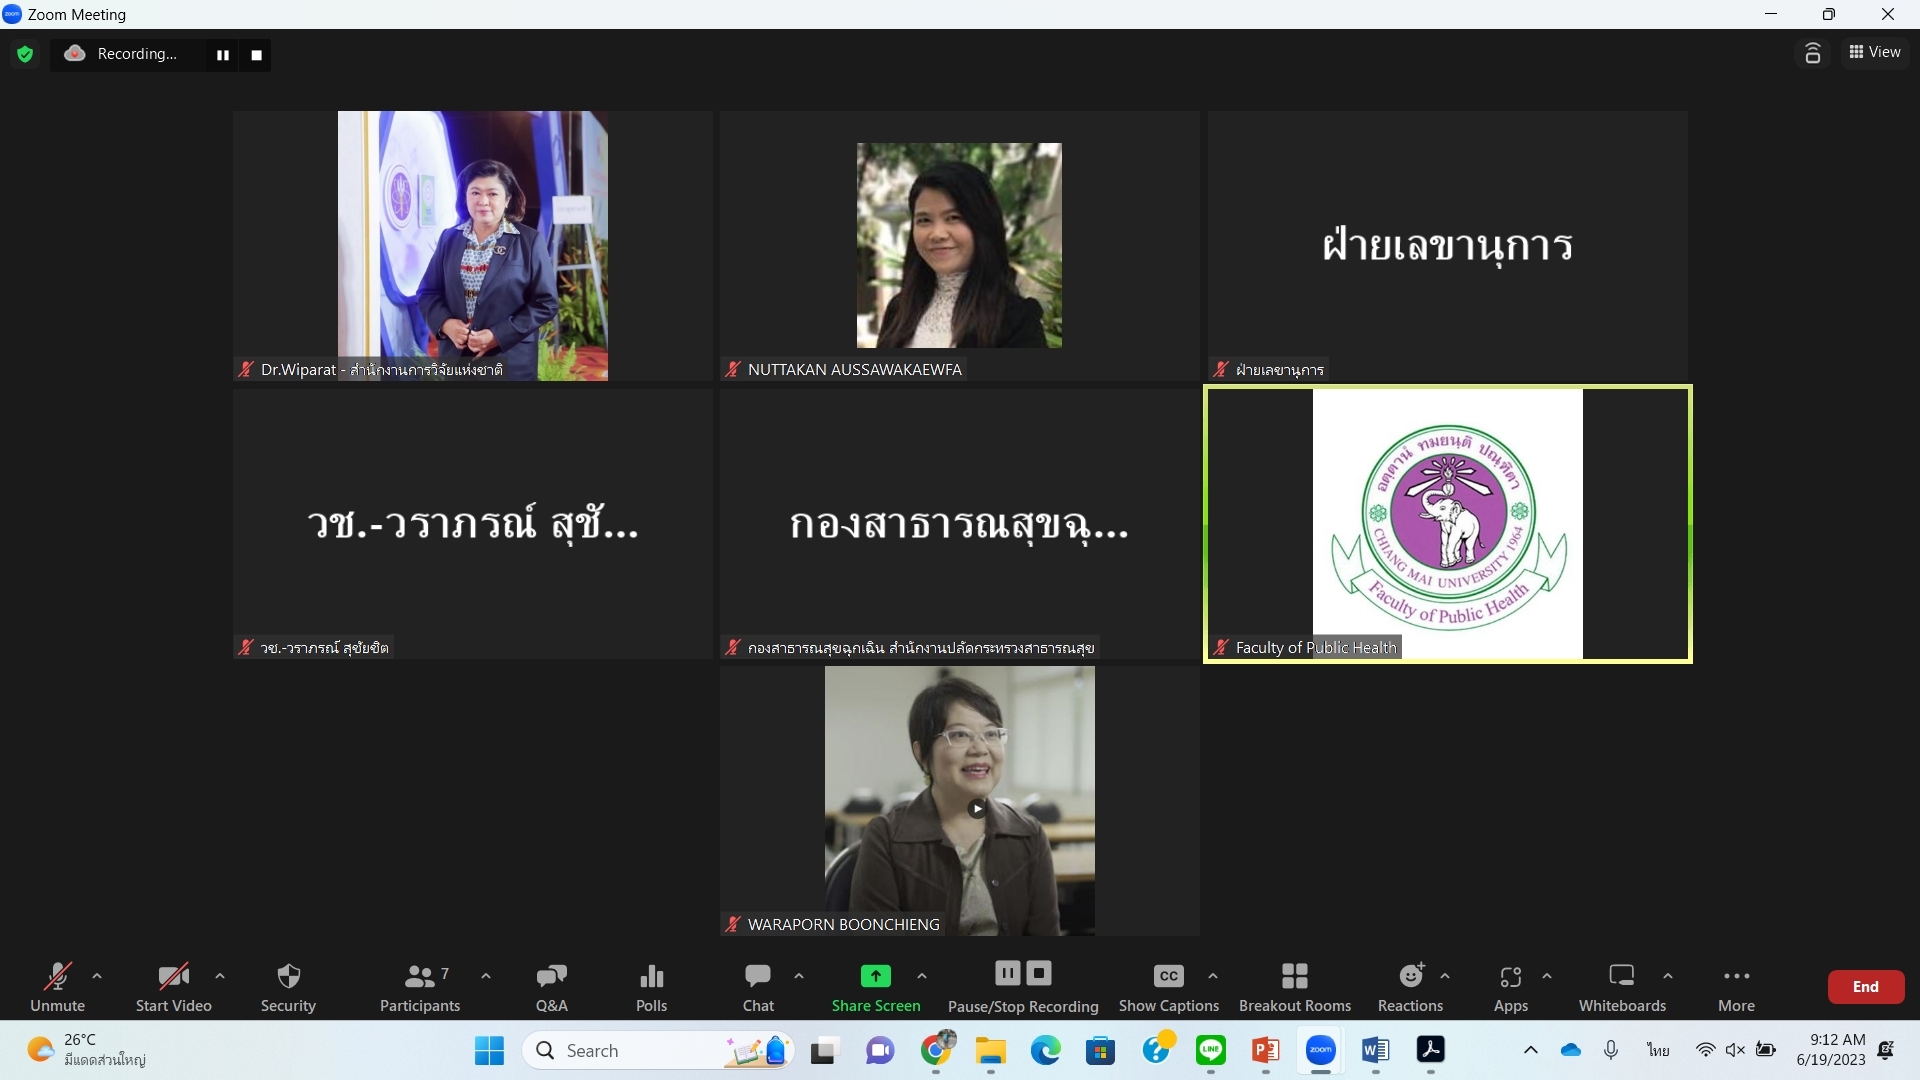Click the taskbar Search box
1920x1080 pixels.
(x=658, y=1051)
